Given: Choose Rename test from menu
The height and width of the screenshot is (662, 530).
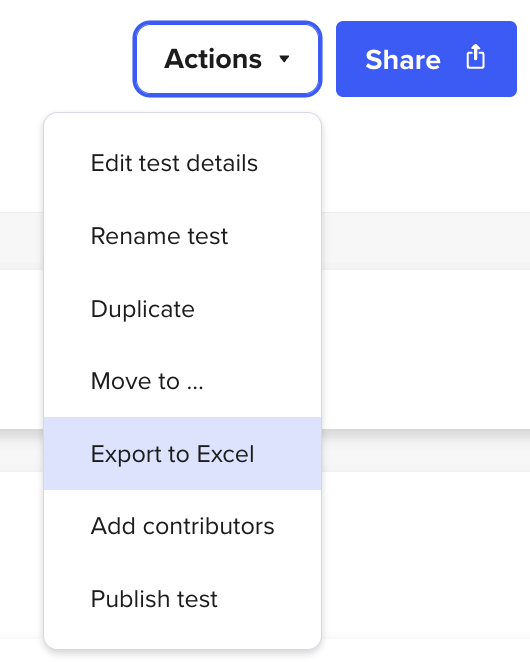Looking at the screenshot, I should pos(182,236).
